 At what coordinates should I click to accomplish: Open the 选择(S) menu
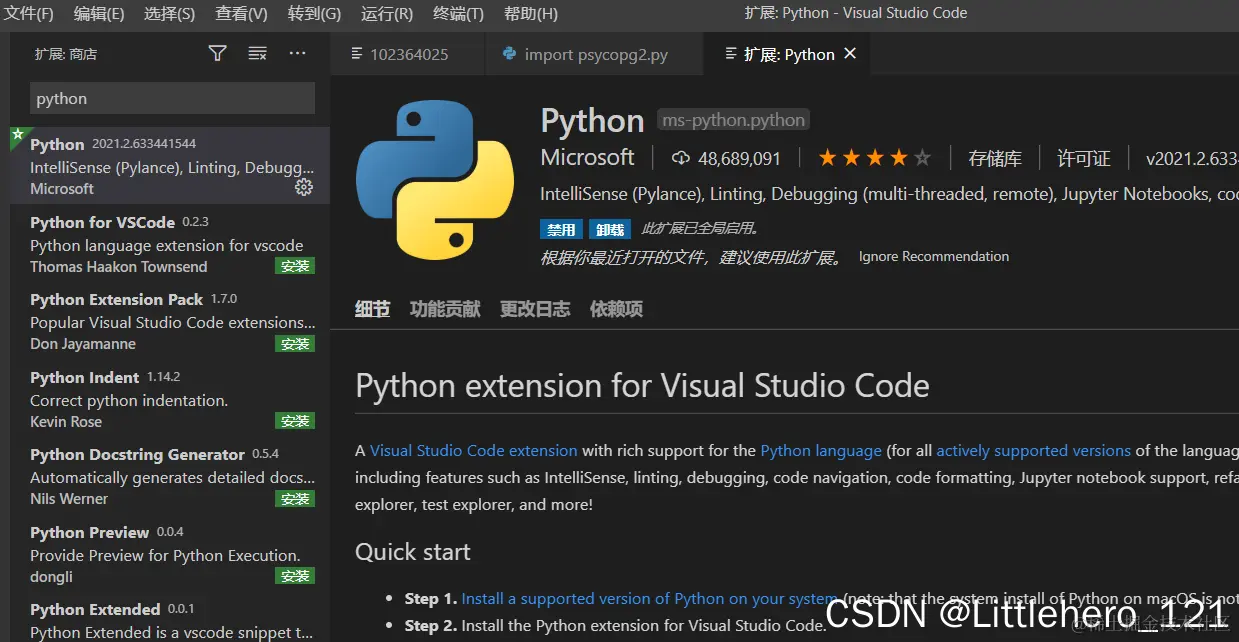pos(169,14)
